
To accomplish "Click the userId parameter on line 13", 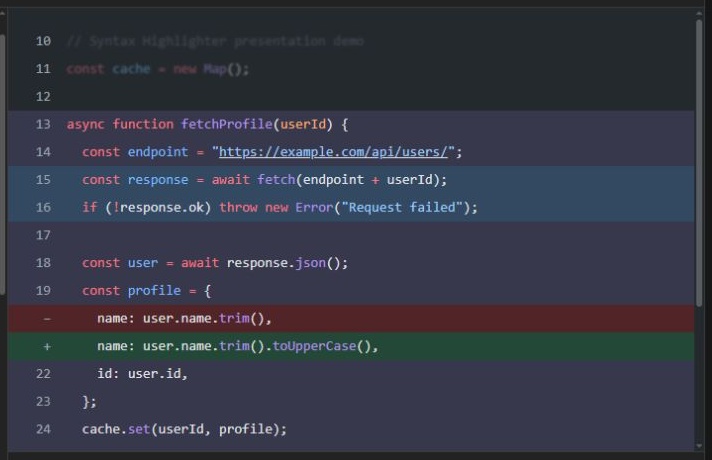I will pos(303,124).
